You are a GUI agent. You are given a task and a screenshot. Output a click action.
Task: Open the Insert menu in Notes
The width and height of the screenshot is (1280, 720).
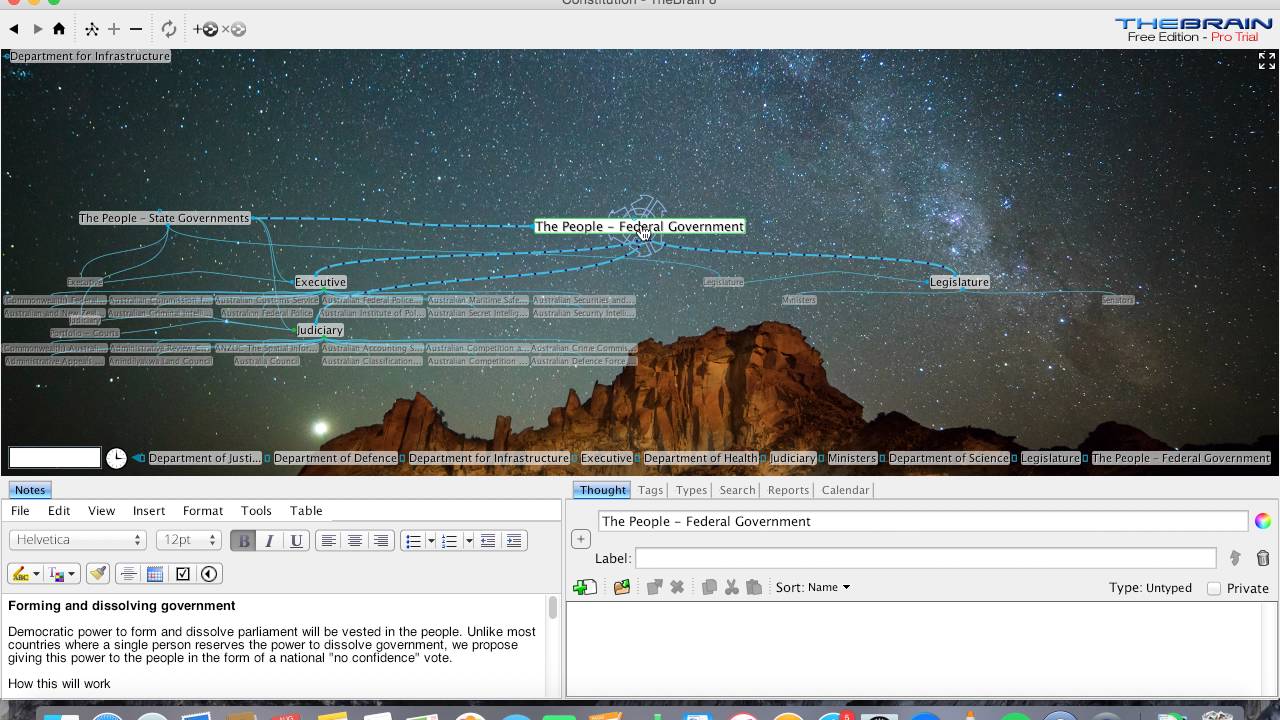point(149,511)
